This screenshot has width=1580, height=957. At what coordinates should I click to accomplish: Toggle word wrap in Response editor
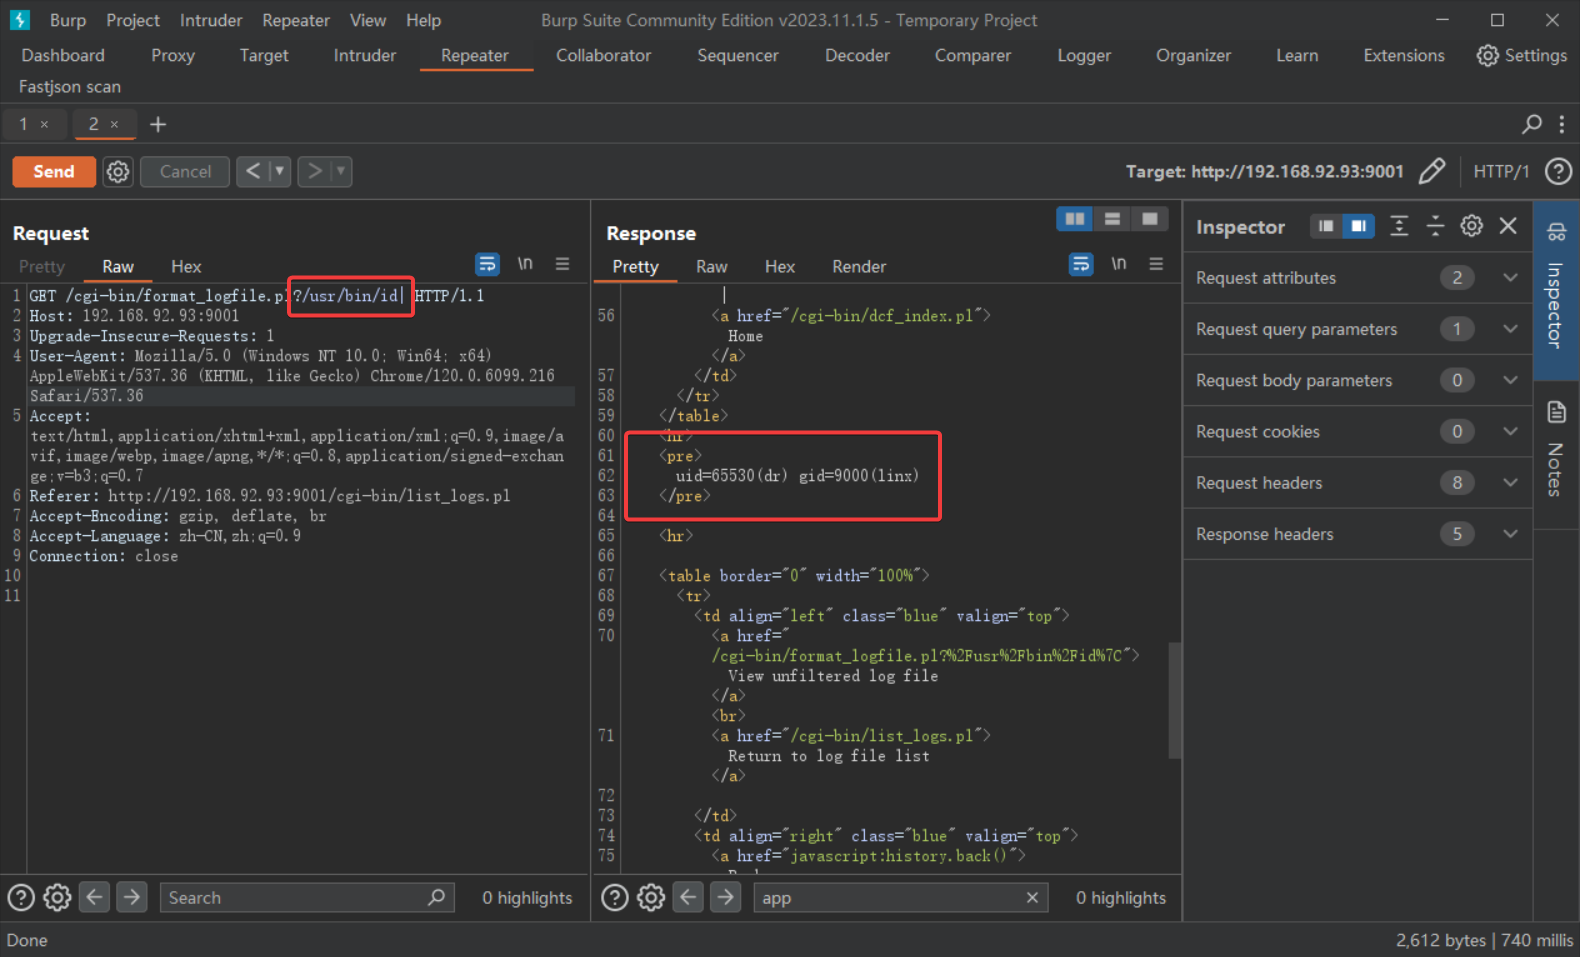tap(1081, 264)
